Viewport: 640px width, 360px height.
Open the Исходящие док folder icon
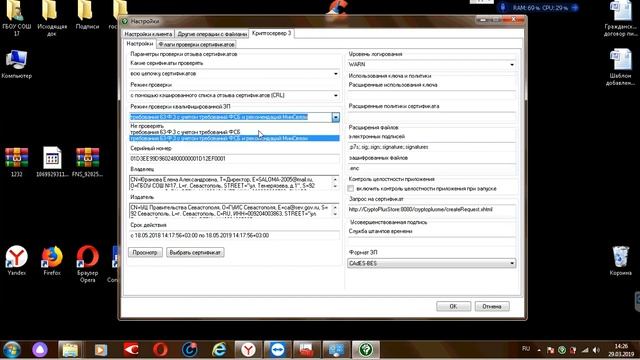[51, 17]
